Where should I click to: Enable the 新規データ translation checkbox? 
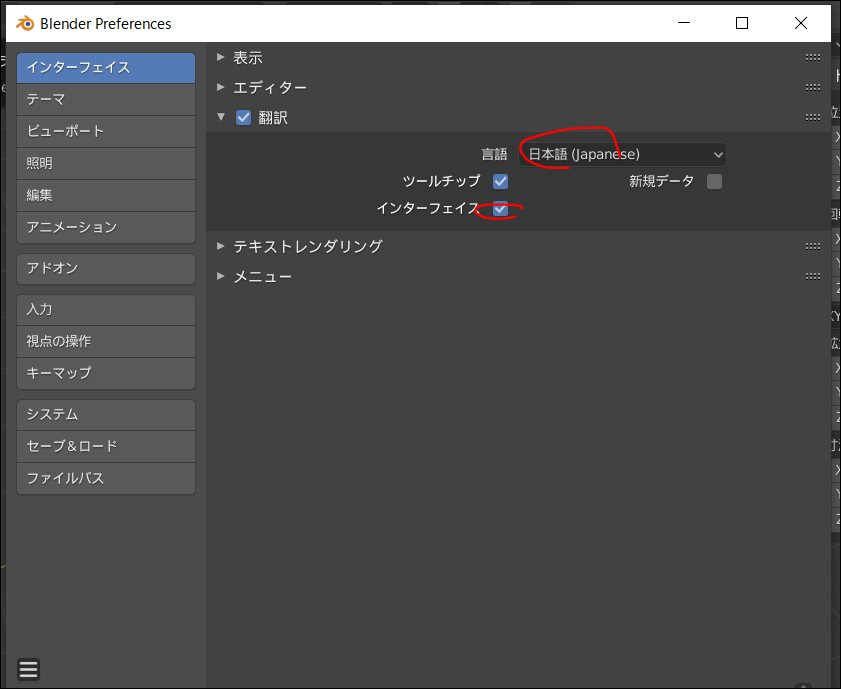[714, 181]
